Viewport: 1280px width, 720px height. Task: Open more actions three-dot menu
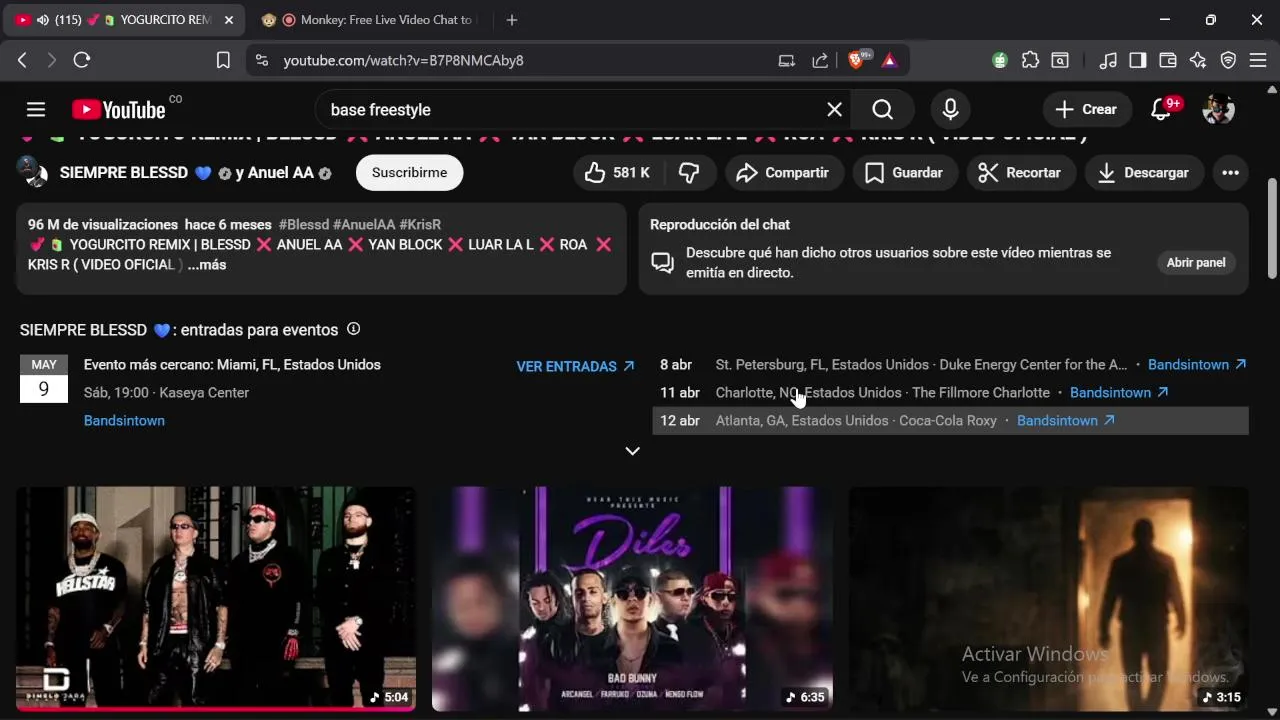[x=1230, y=173]
